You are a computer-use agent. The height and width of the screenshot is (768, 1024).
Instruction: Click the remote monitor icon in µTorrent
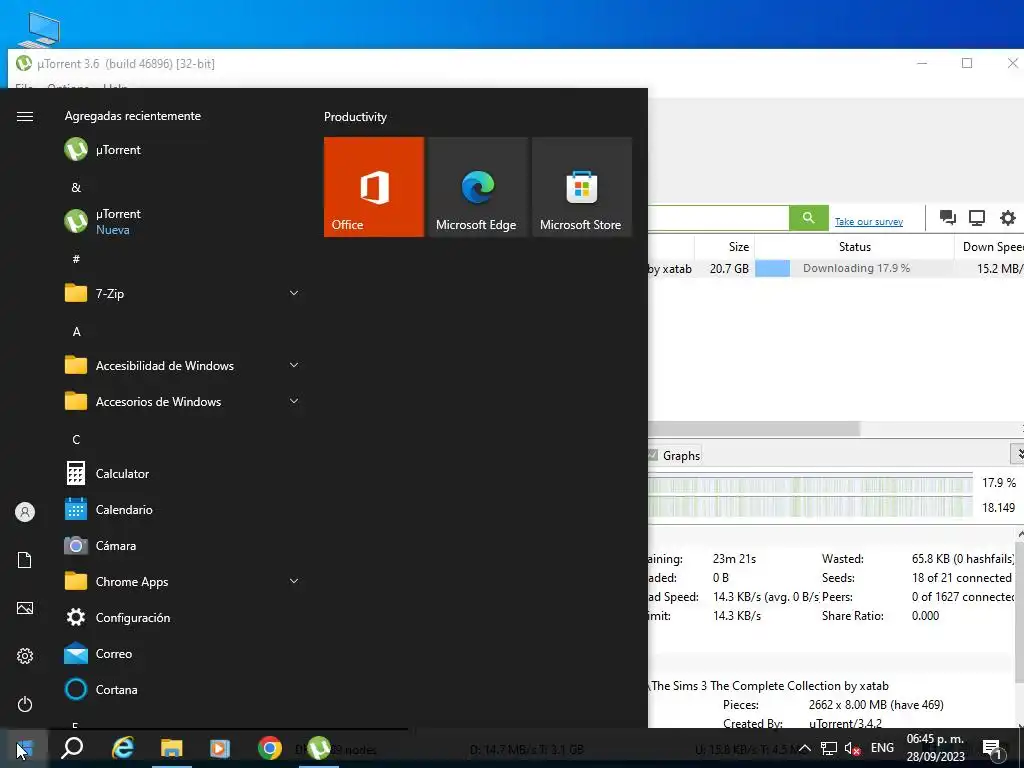pyautogui.click(x=977, y=217)
